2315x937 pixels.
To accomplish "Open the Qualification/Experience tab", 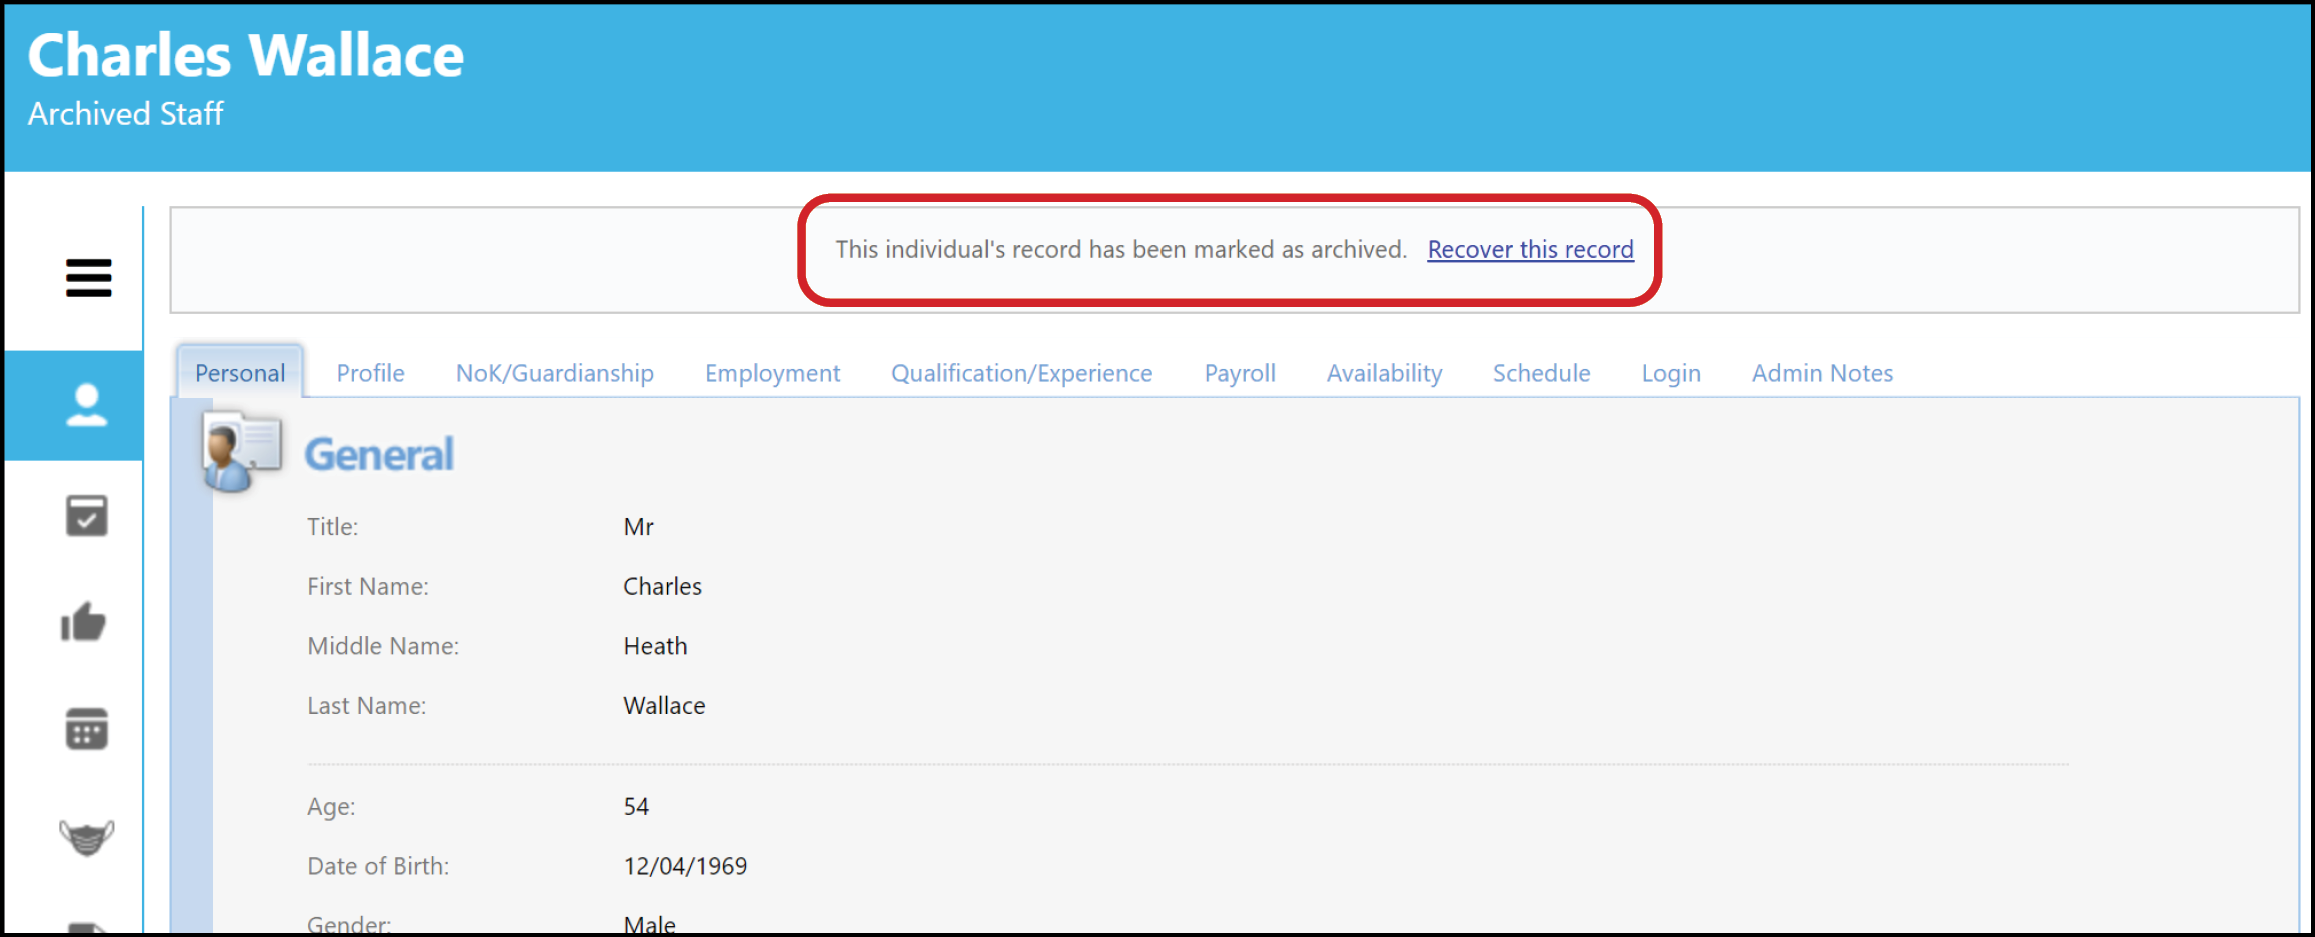I will click(x=1021, y=372).
